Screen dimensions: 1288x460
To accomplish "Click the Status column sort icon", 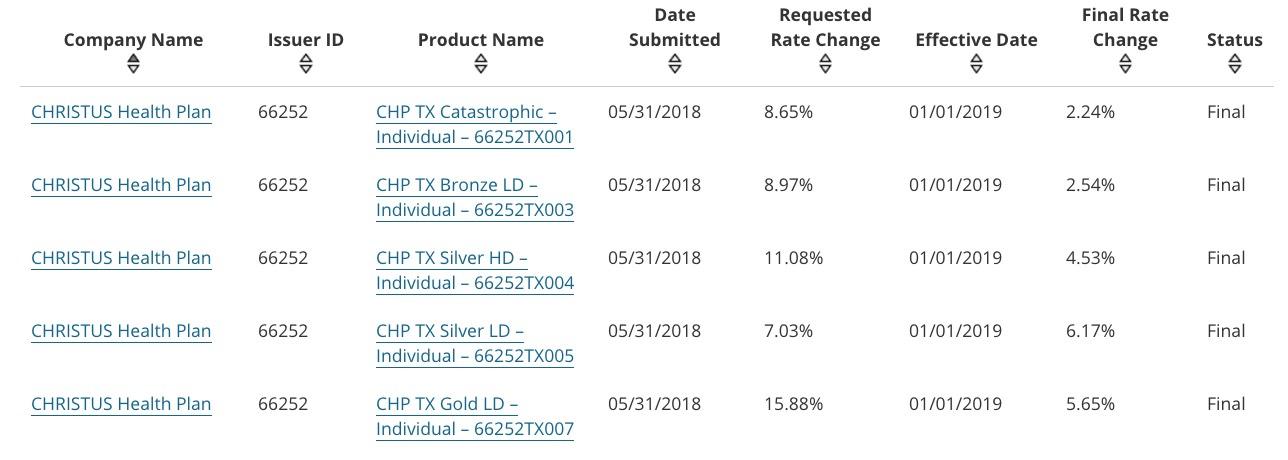I will (x=1235, y=64).
